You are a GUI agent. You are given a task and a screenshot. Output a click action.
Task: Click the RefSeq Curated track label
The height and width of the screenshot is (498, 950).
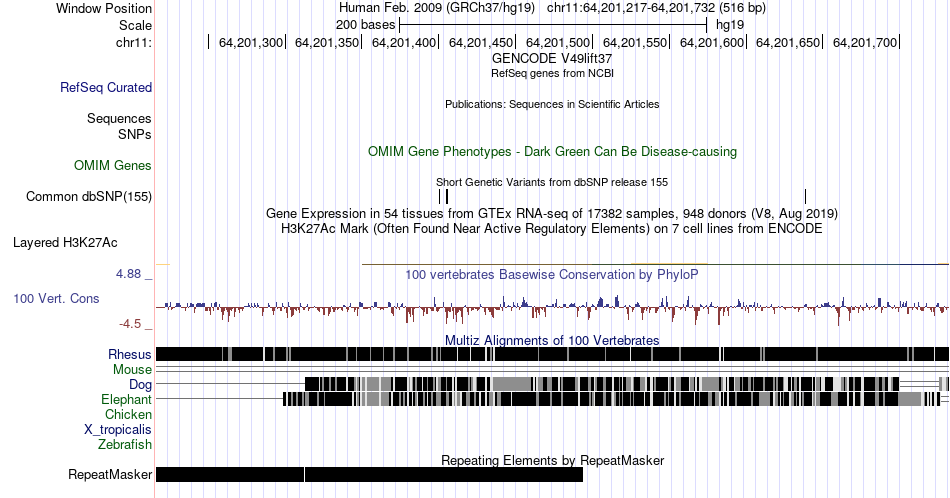tap(105, 87)
